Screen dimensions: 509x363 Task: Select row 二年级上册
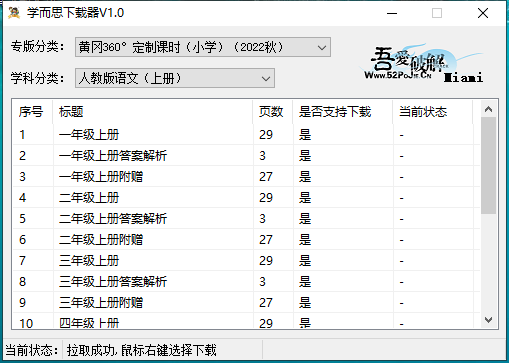click(246, 198)
